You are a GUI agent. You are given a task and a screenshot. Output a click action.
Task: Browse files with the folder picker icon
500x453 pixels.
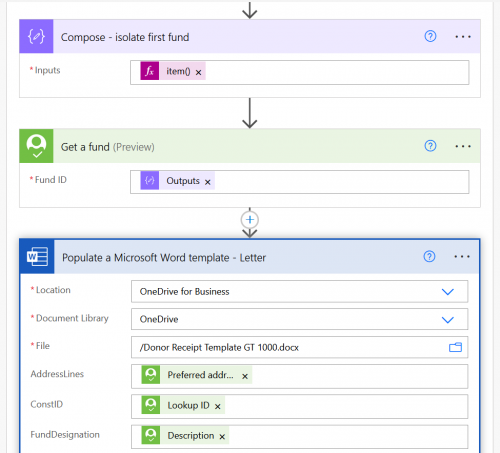point(455,347)
